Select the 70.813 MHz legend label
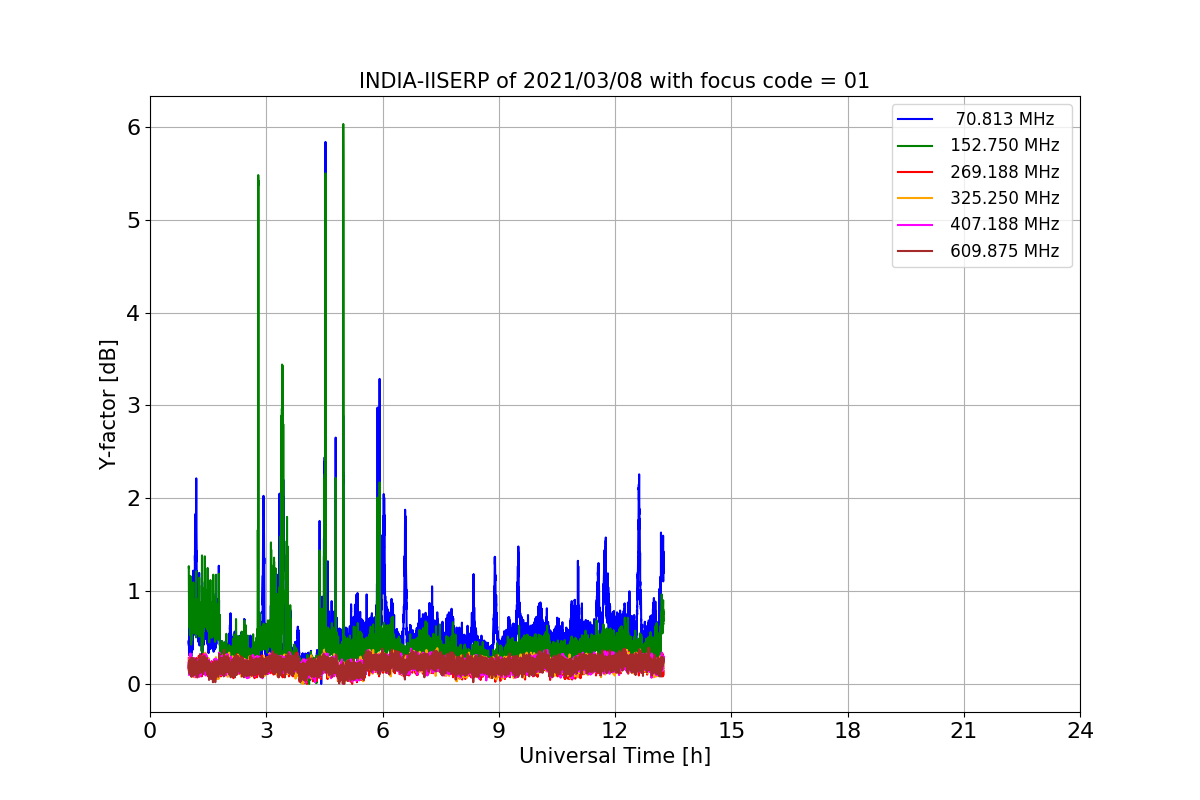 coord(1005,119)
